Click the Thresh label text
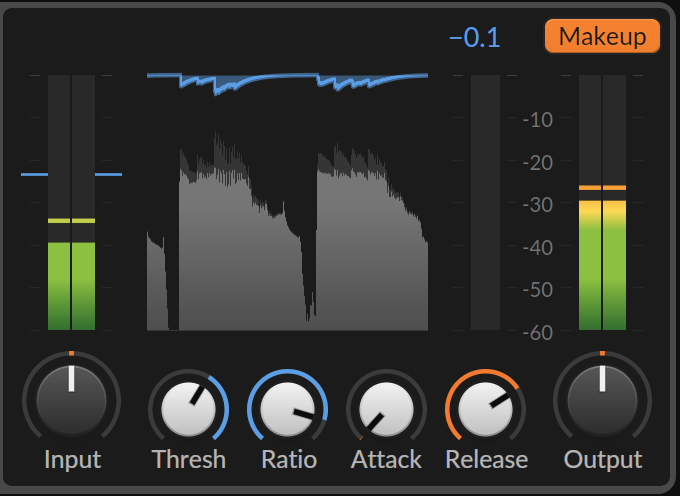The image size is (680, 496). click(189, 459)
